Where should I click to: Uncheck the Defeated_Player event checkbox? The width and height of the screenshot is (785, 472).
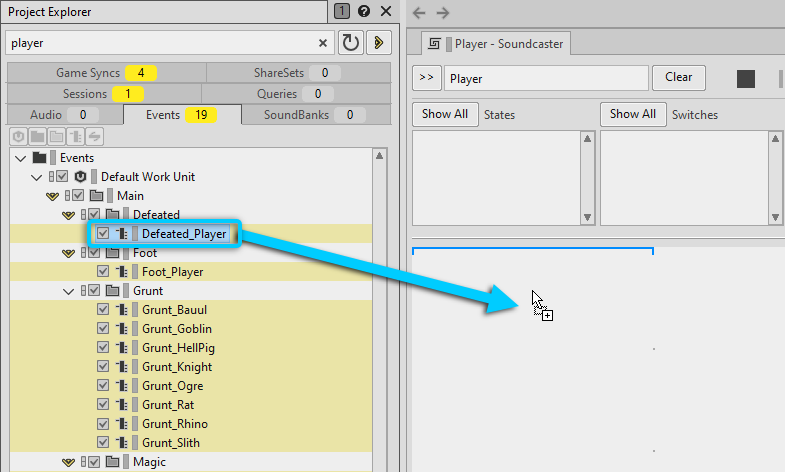point(103,234)
